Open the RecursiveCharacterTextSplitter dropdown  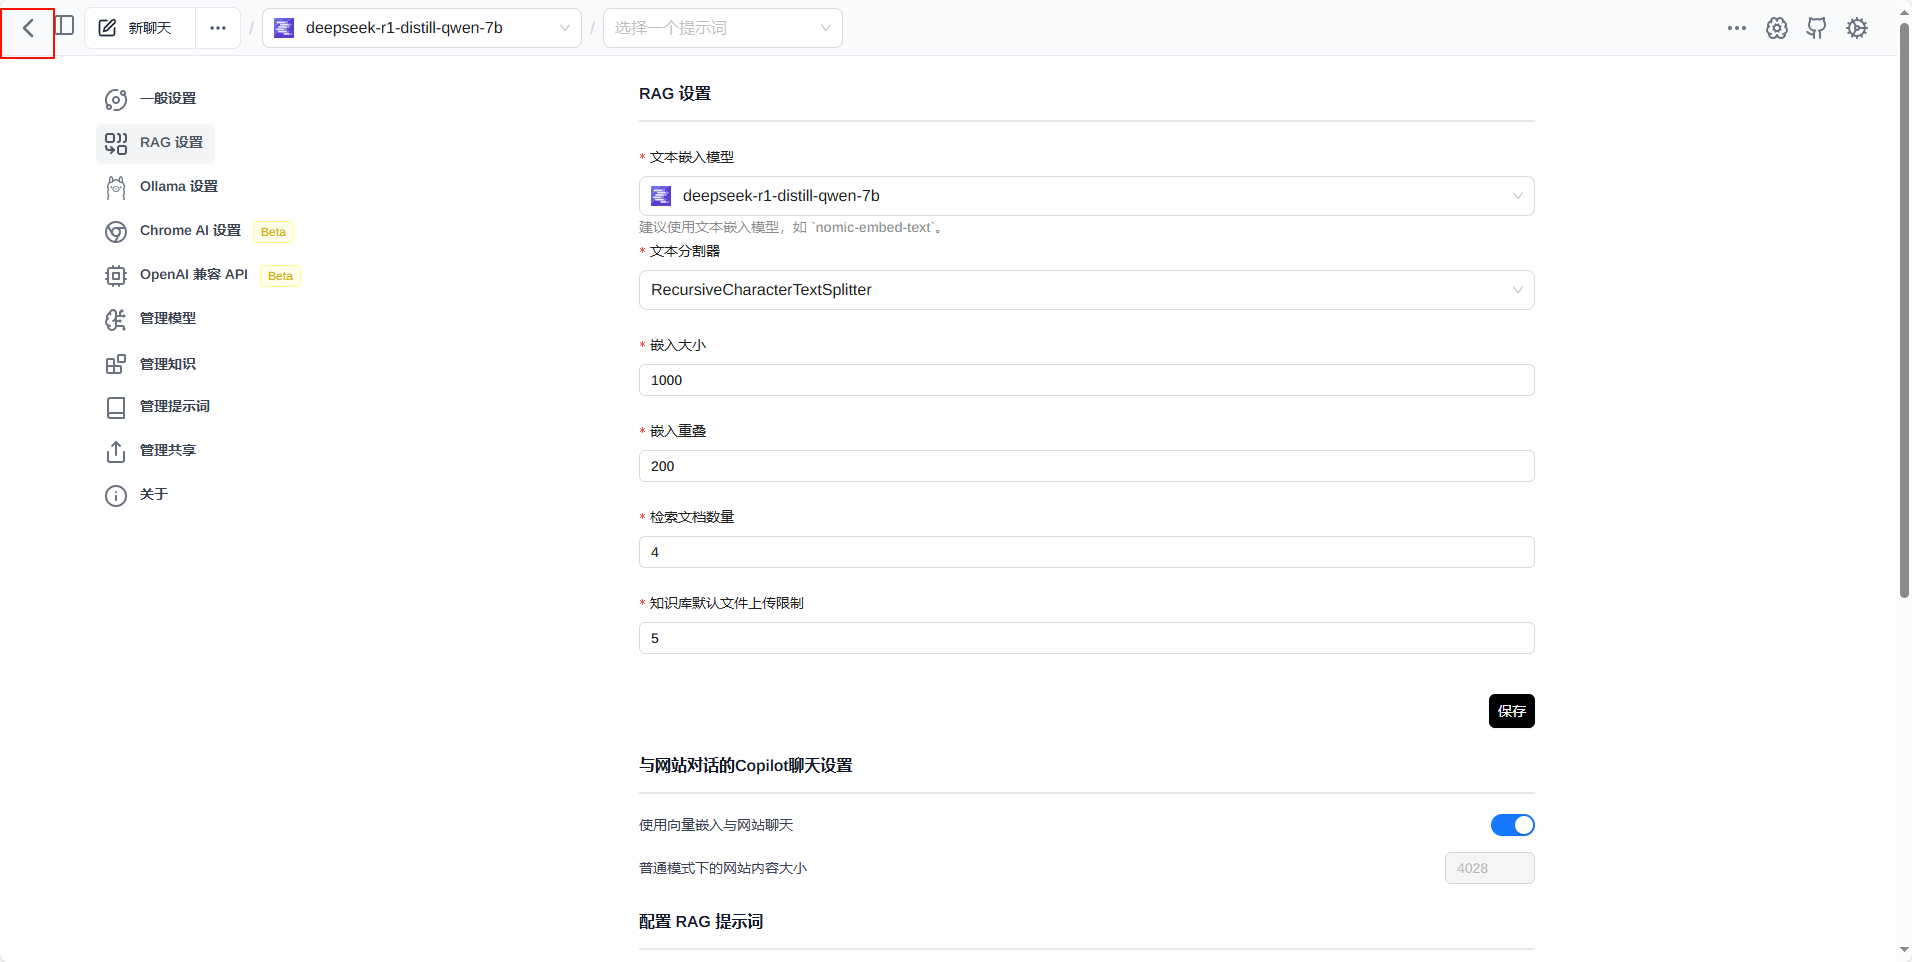(x=1086, y=290)
